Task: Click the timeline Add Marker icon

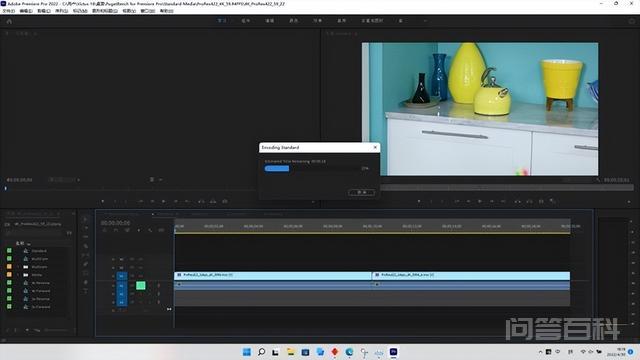Action: 139,231
